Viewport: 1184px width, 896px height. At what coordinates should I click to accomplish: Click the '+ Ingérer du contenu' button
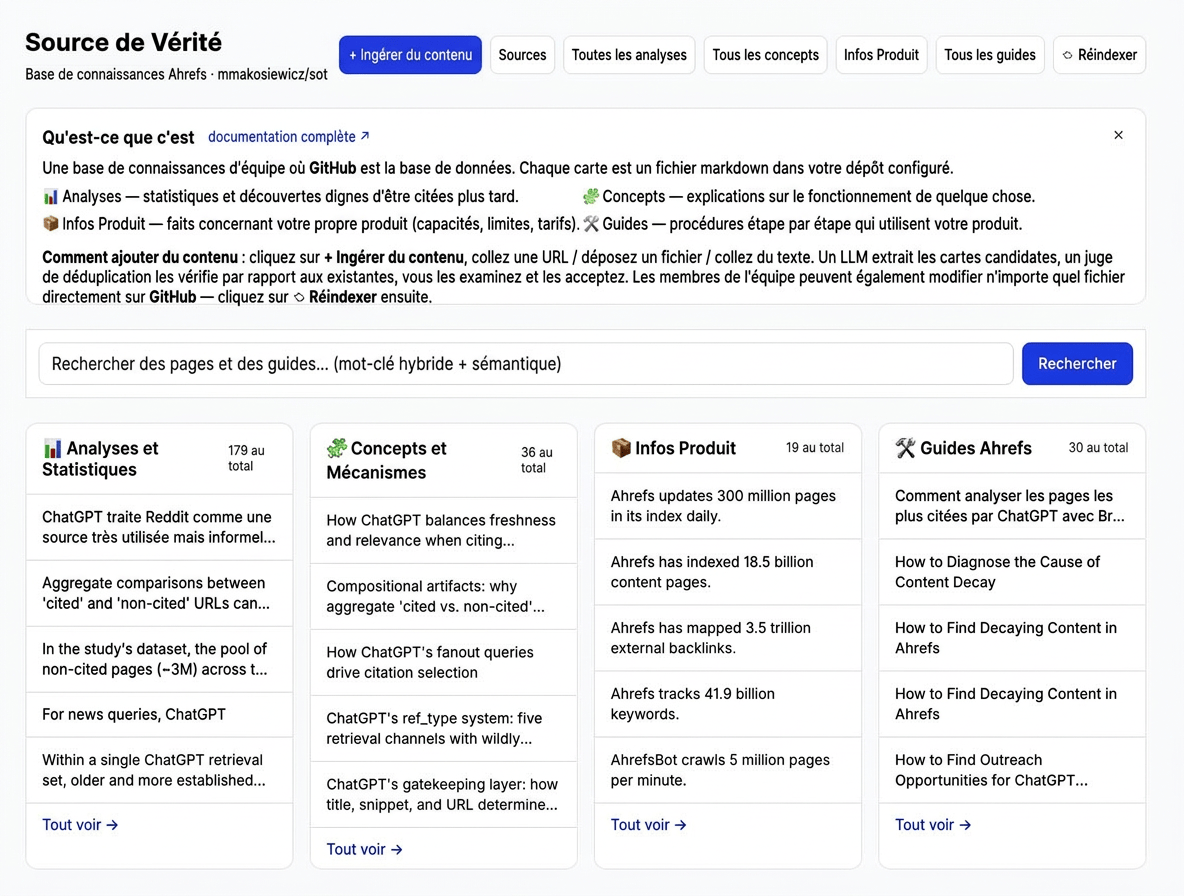tap(410, 55)
